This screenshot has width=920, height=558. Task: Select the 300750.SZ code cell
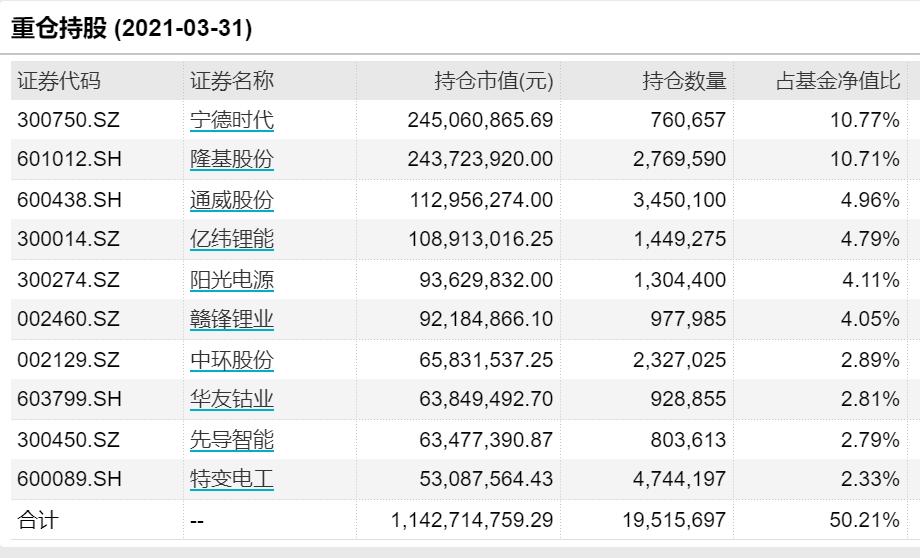point(68,121)
